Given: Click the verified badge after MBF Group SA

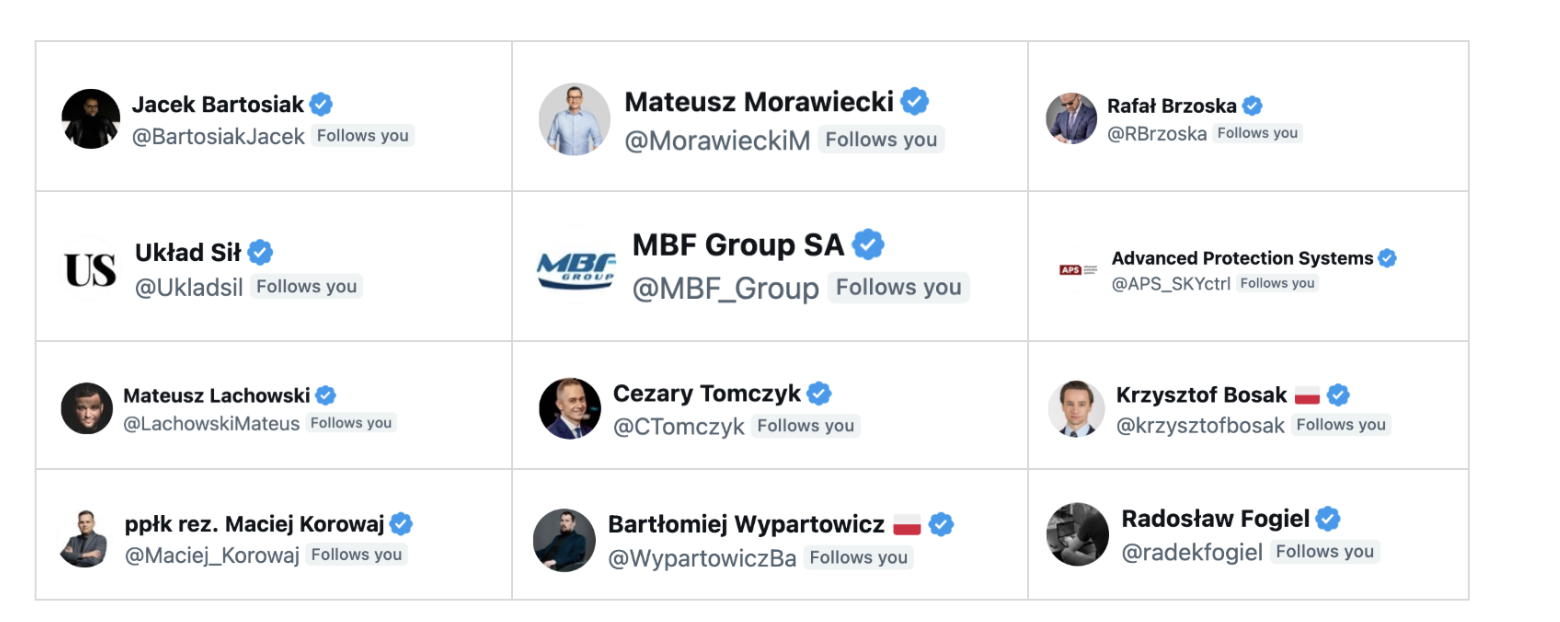Looking at the screenshot, I should pos(868,243).
